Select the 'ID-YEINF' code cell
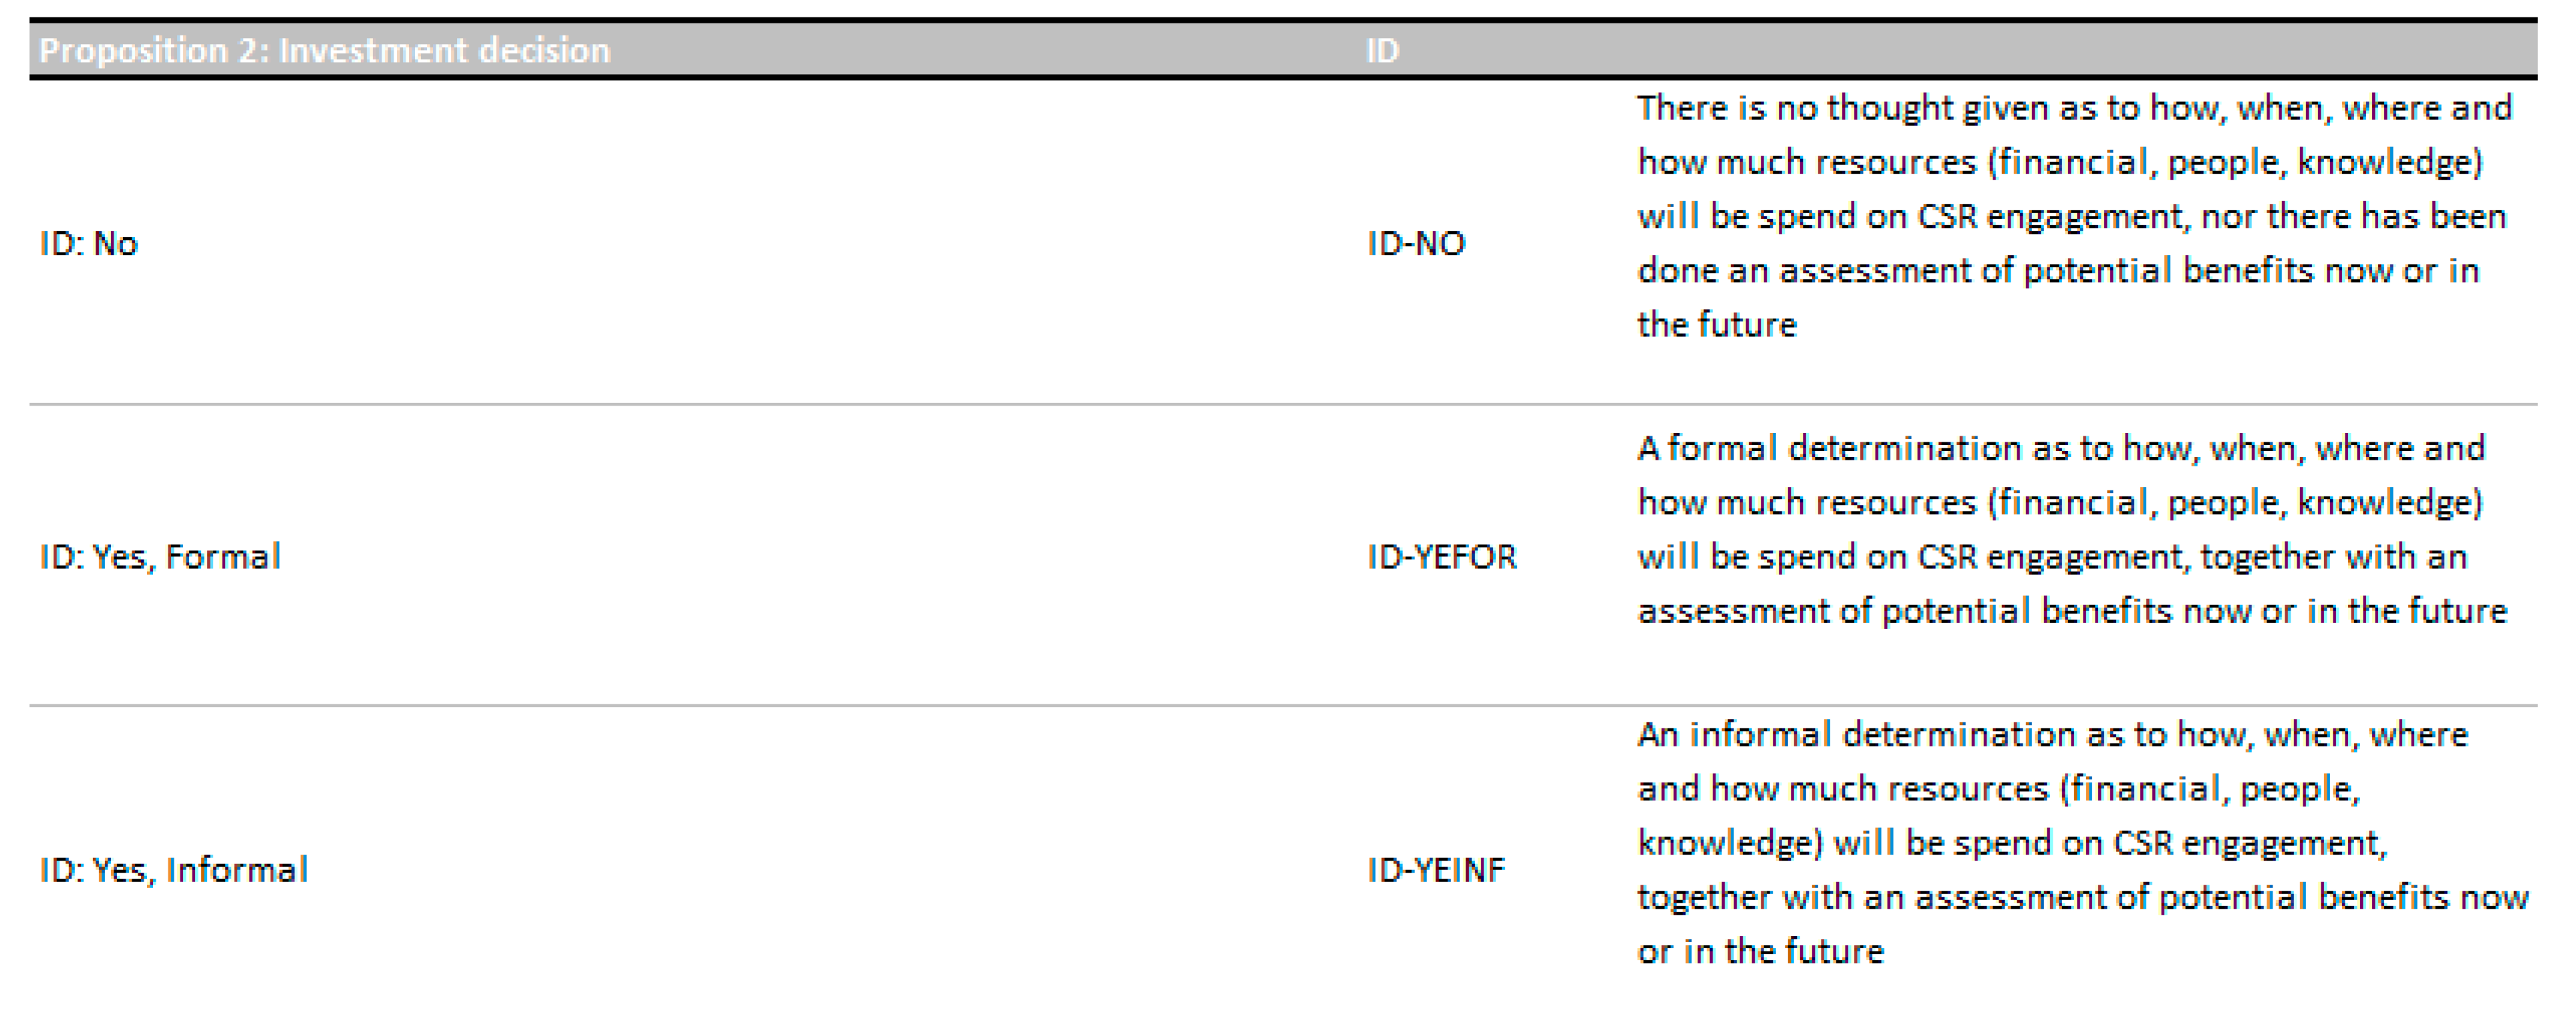Viewport: 2576px width, 1009px height. tap(1435, 869)
